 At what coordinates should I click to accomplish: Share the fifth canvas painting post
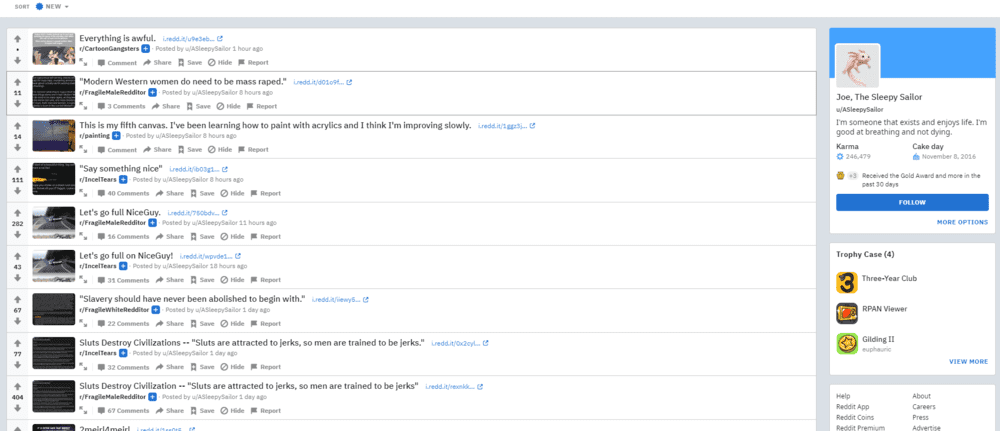(158, 150)
